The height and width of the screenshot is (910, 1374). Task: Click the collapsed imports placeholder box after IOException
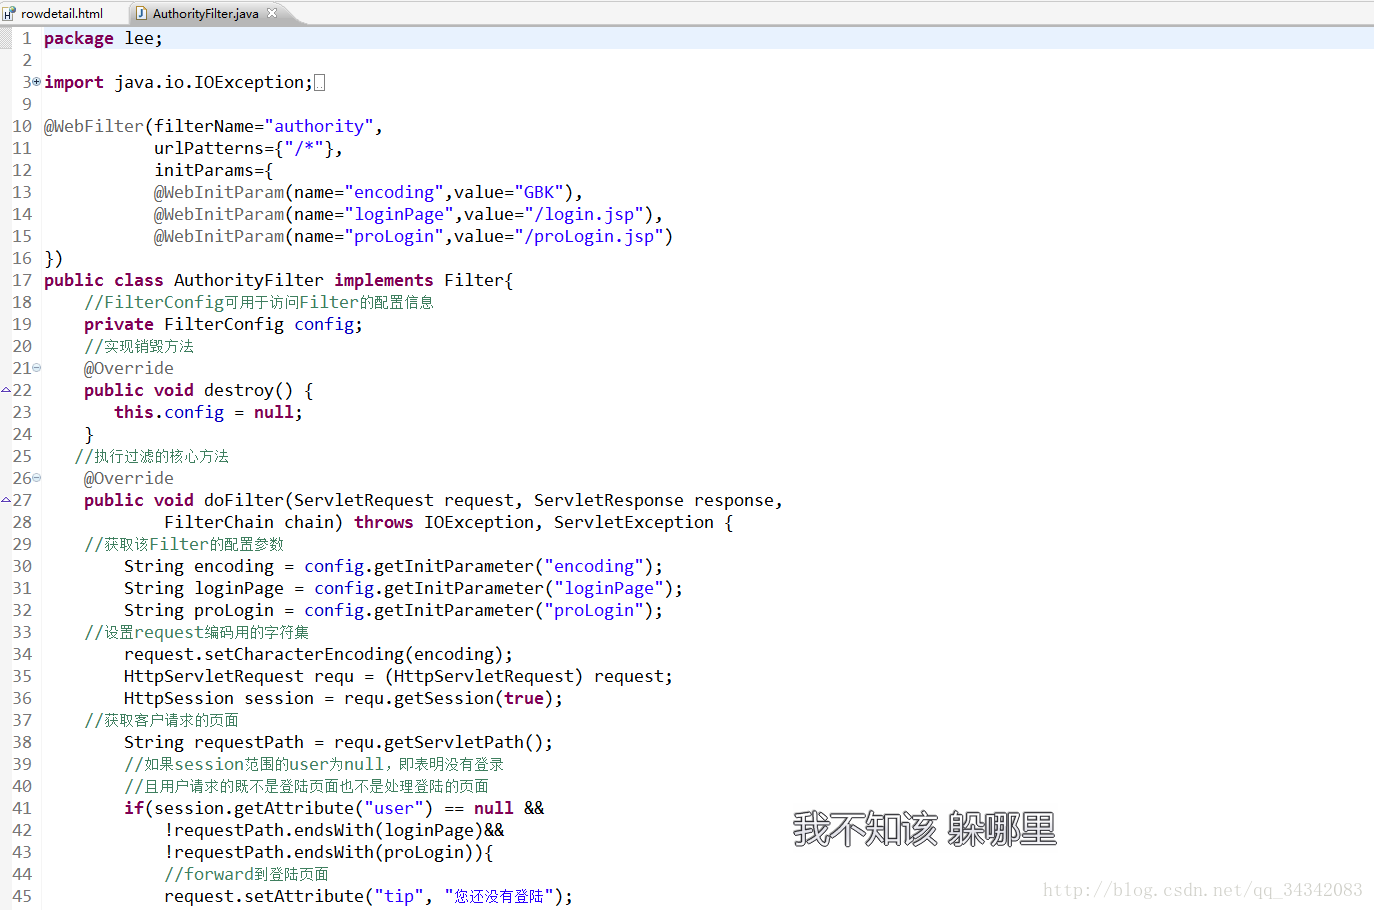tap(319, 83)
